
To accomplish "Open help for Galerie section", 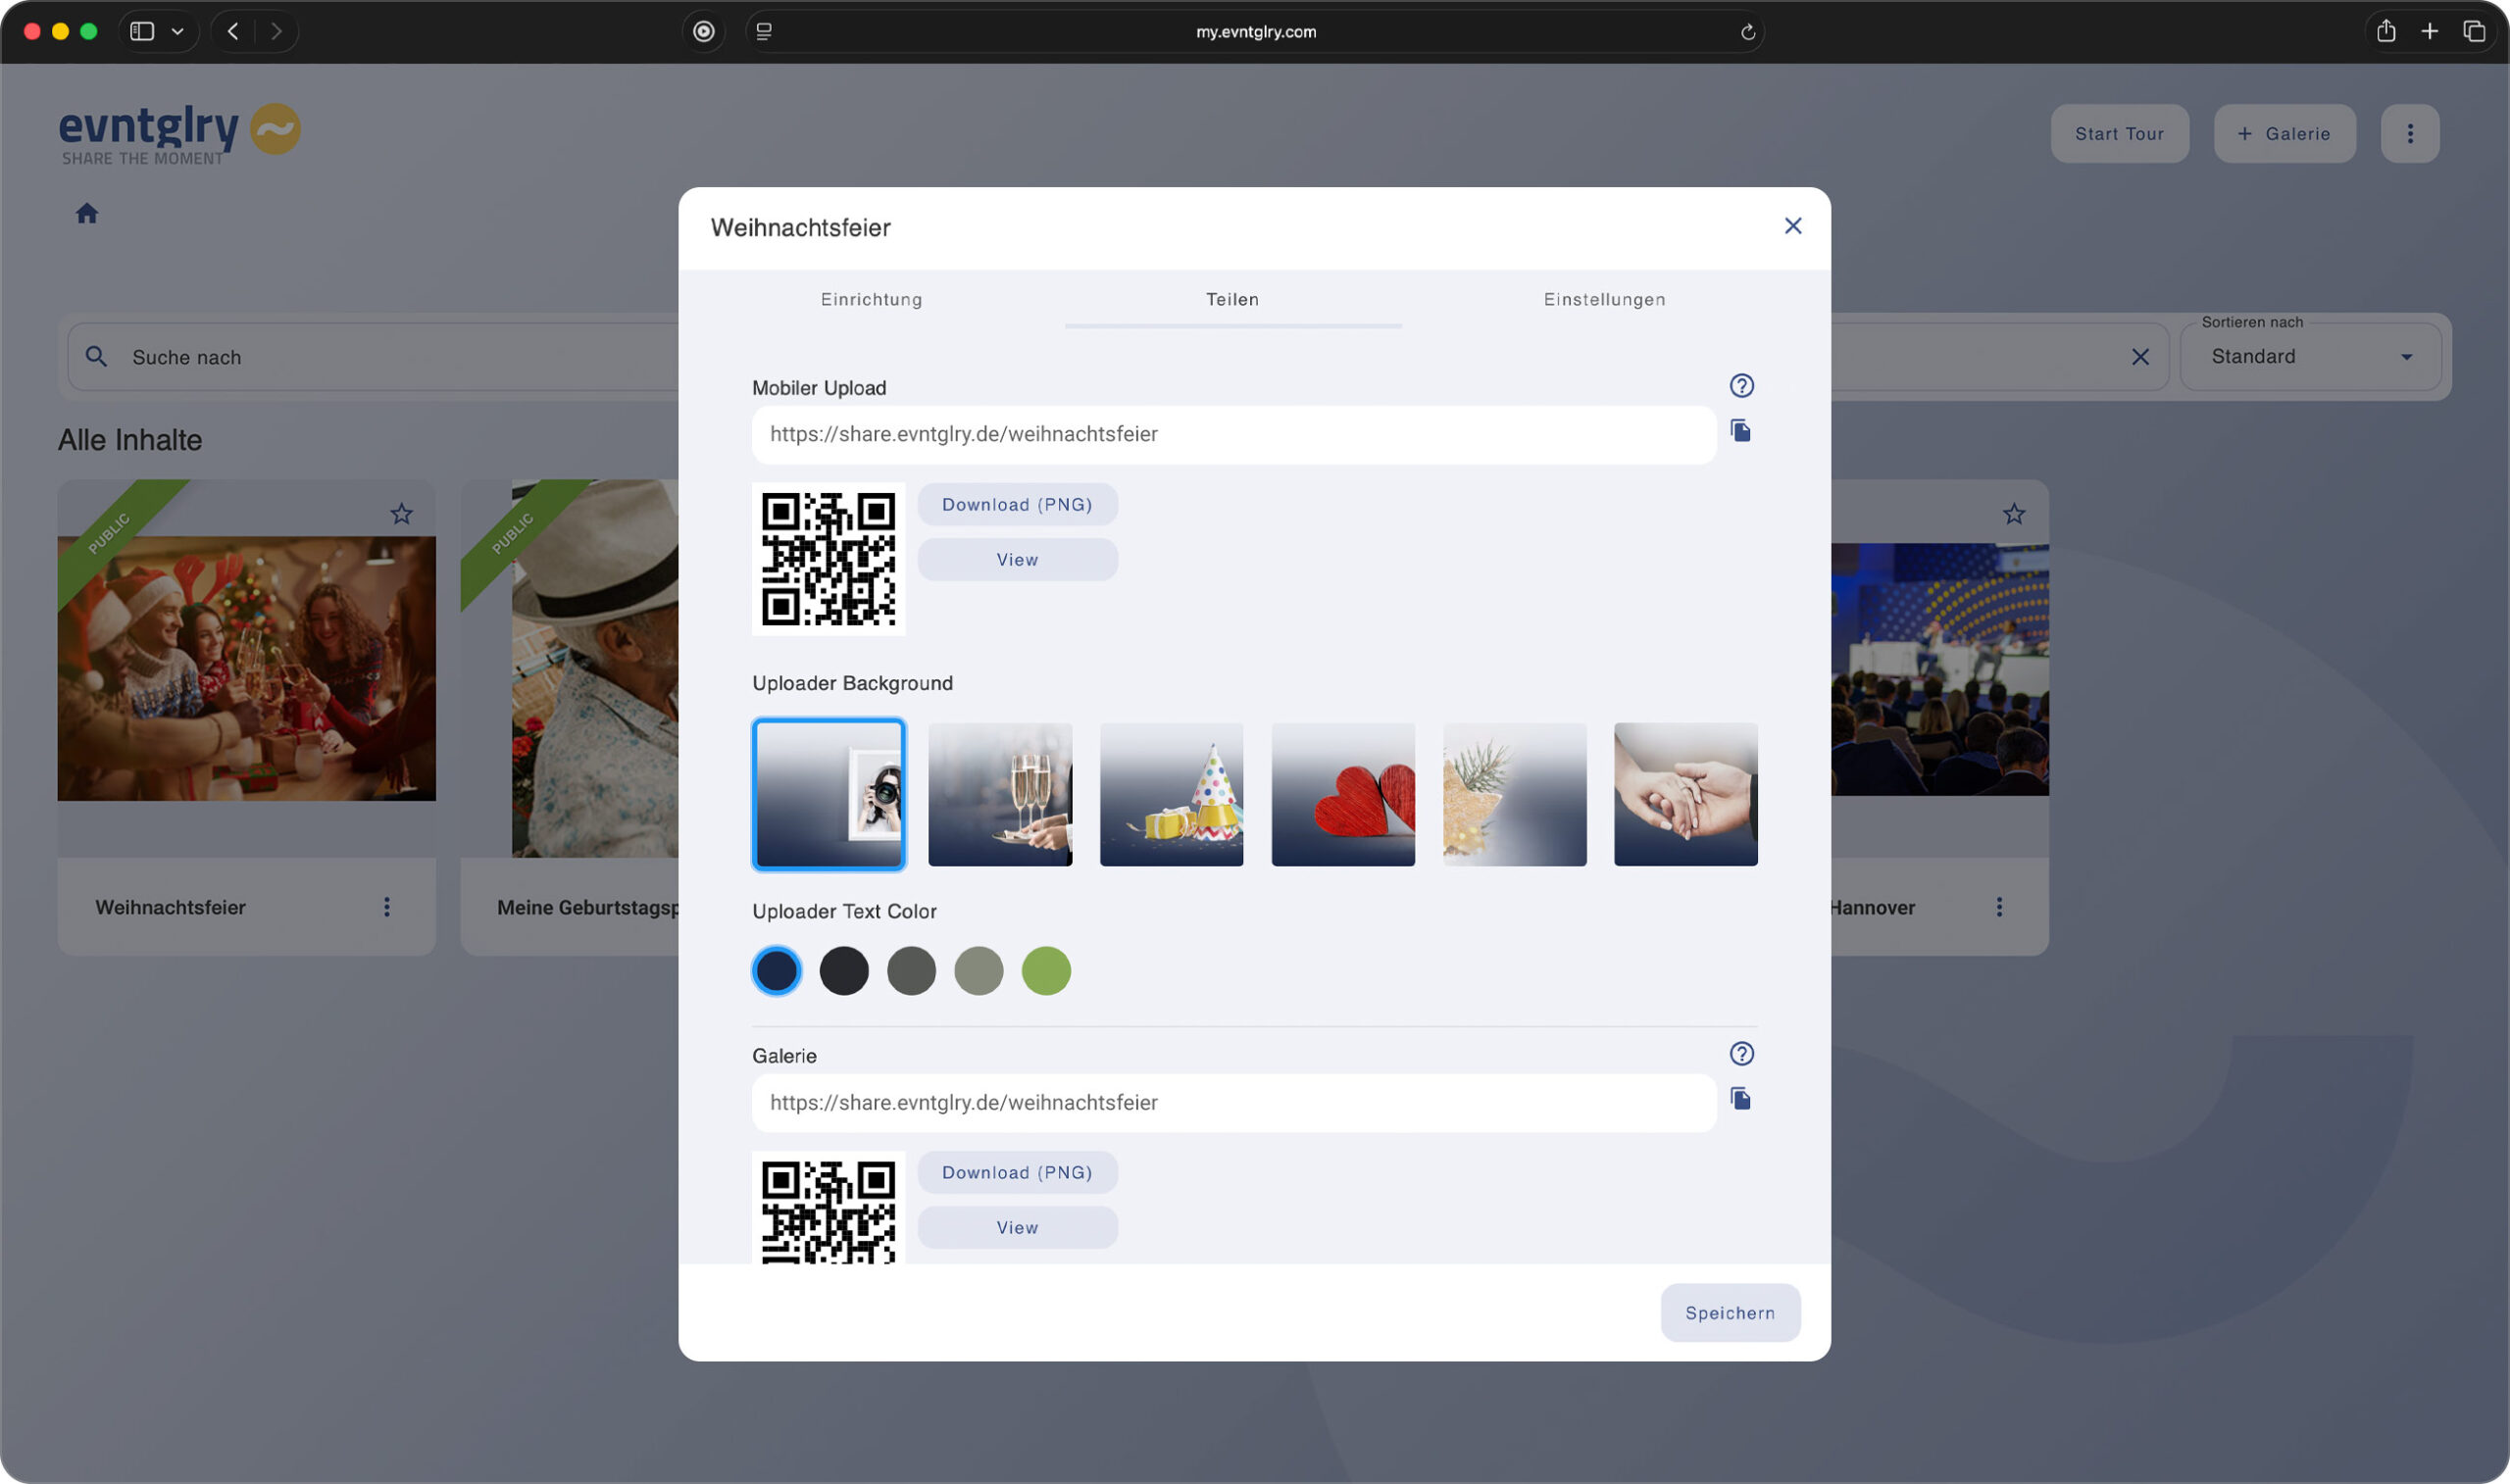I will (x=1741, y=1053).
